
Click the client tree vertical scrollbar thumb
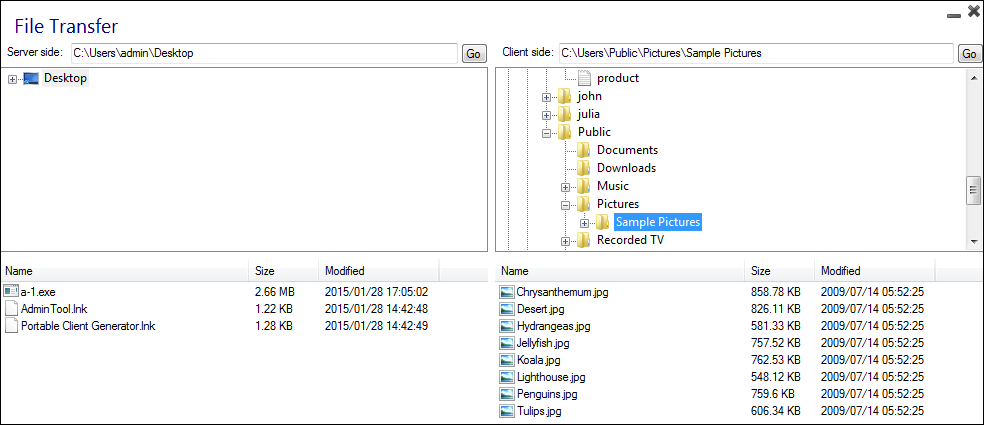[973, 190]
